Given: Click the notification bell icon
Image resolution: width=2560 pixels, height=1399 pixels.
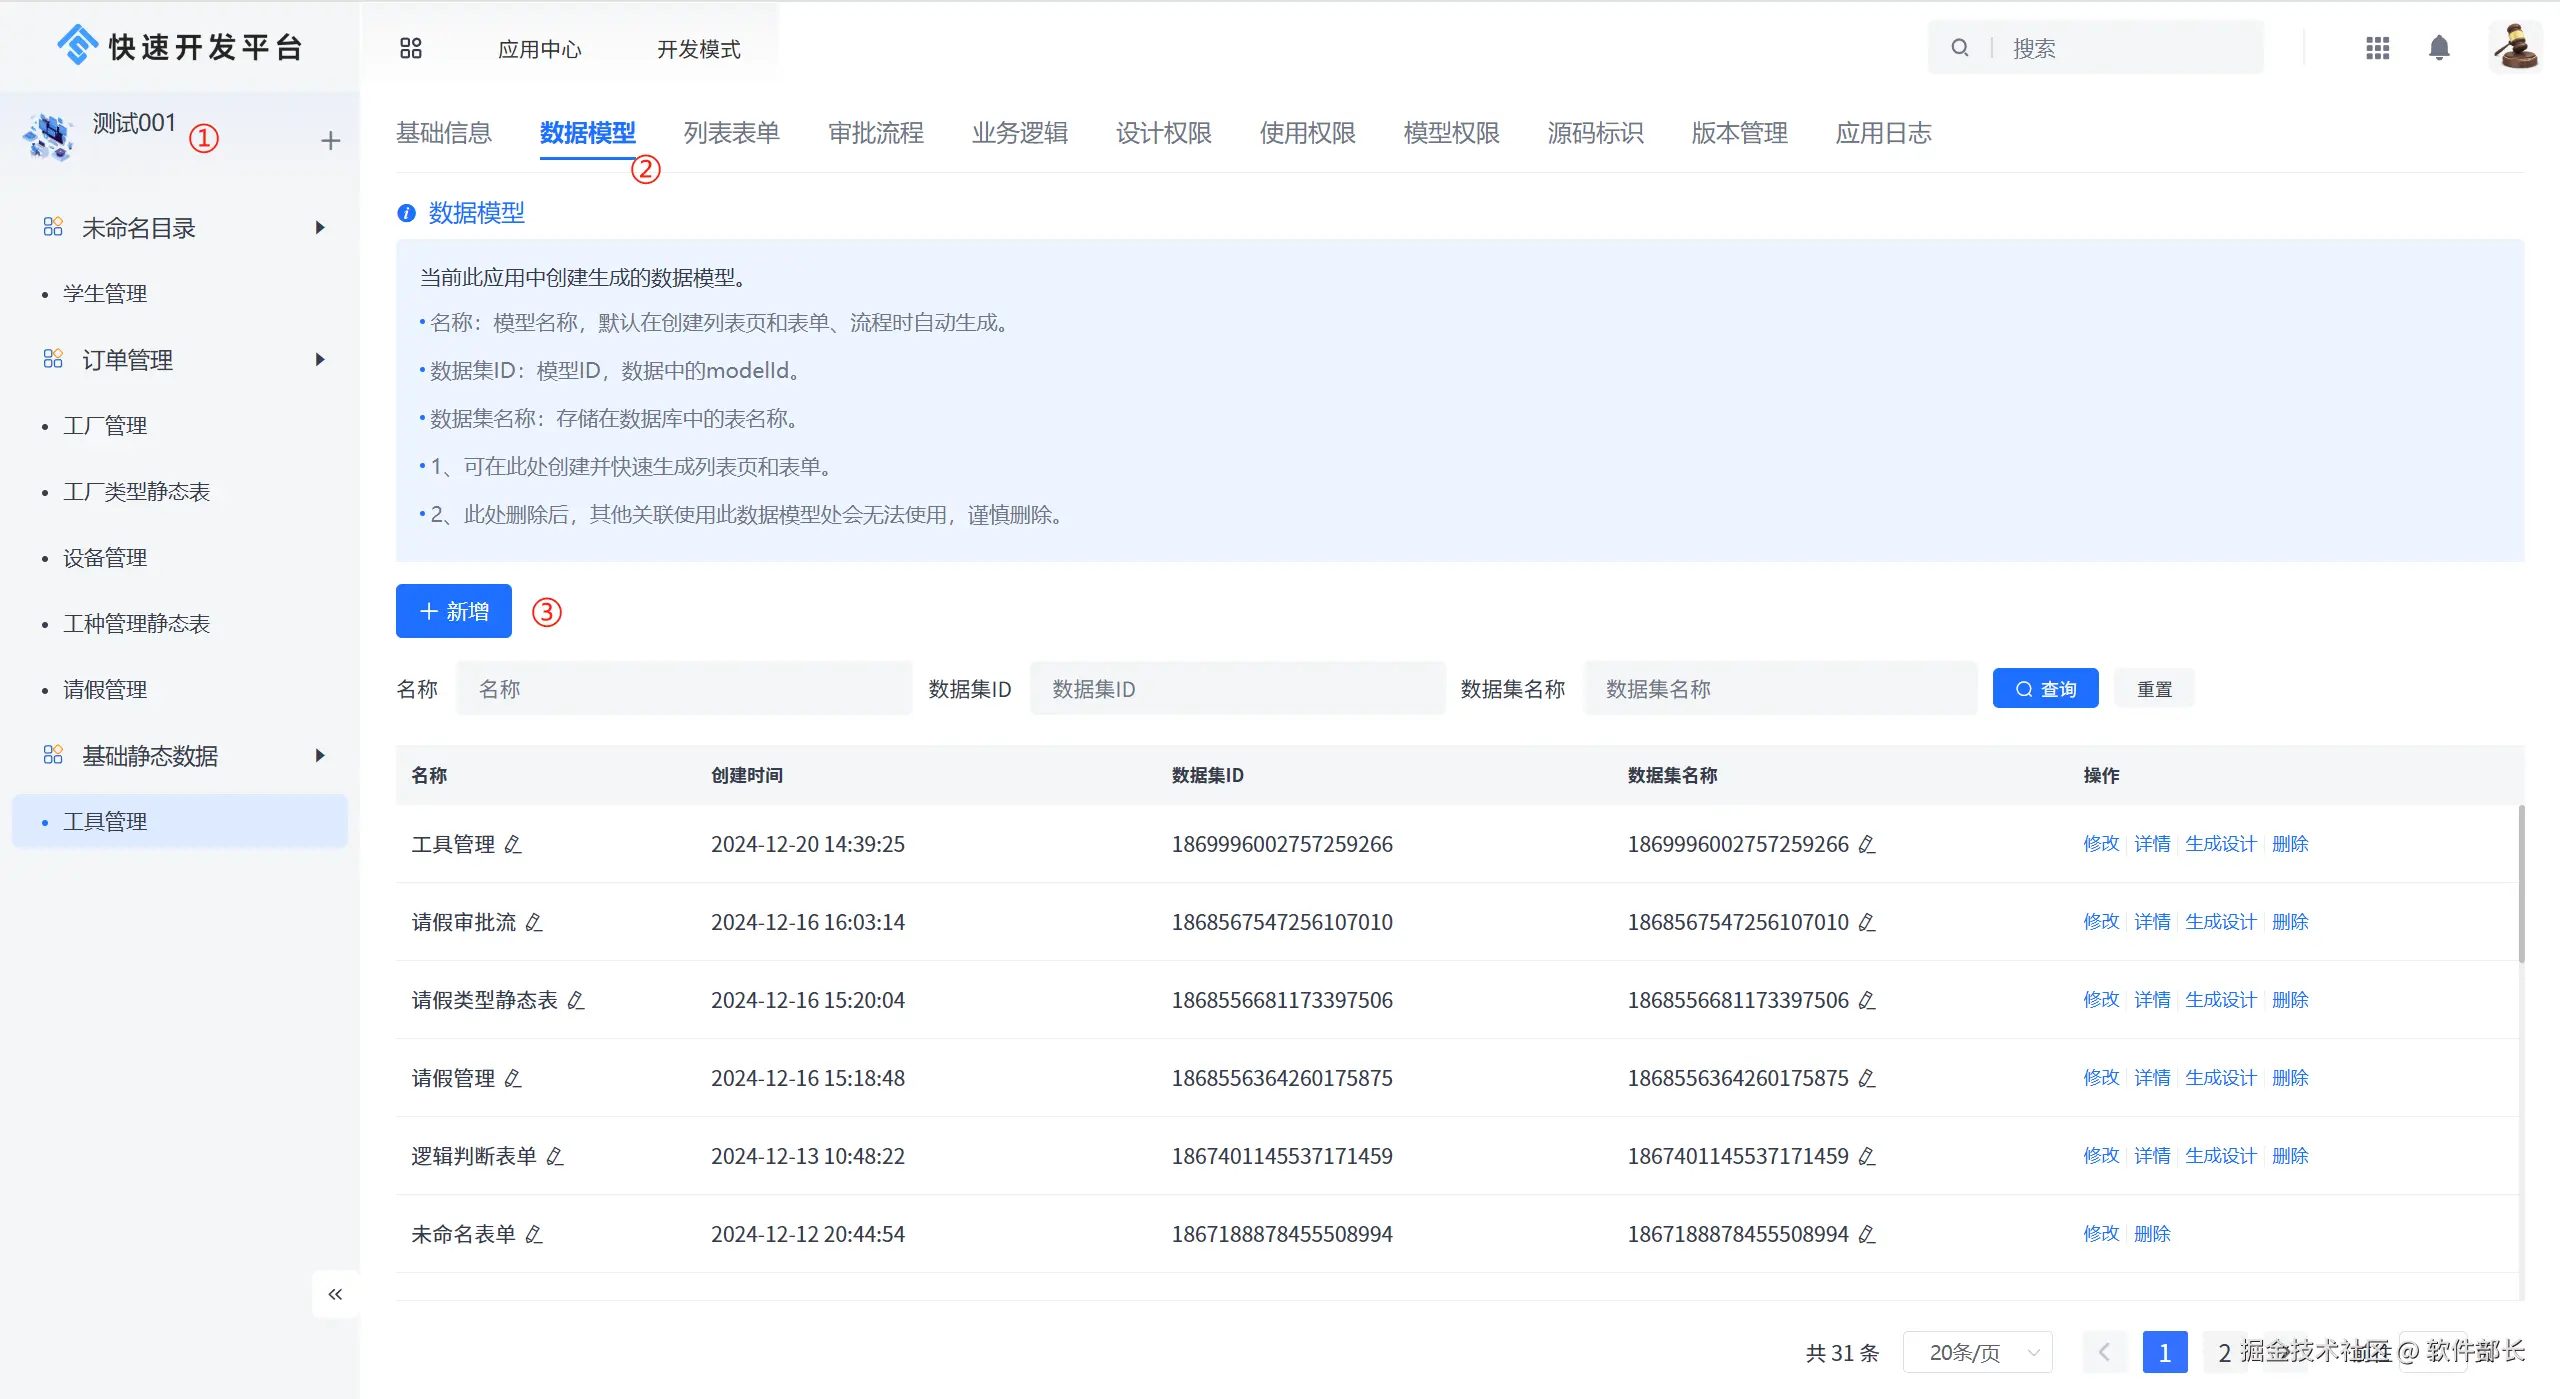Looking at the screenshot, I should point(2439,48).
